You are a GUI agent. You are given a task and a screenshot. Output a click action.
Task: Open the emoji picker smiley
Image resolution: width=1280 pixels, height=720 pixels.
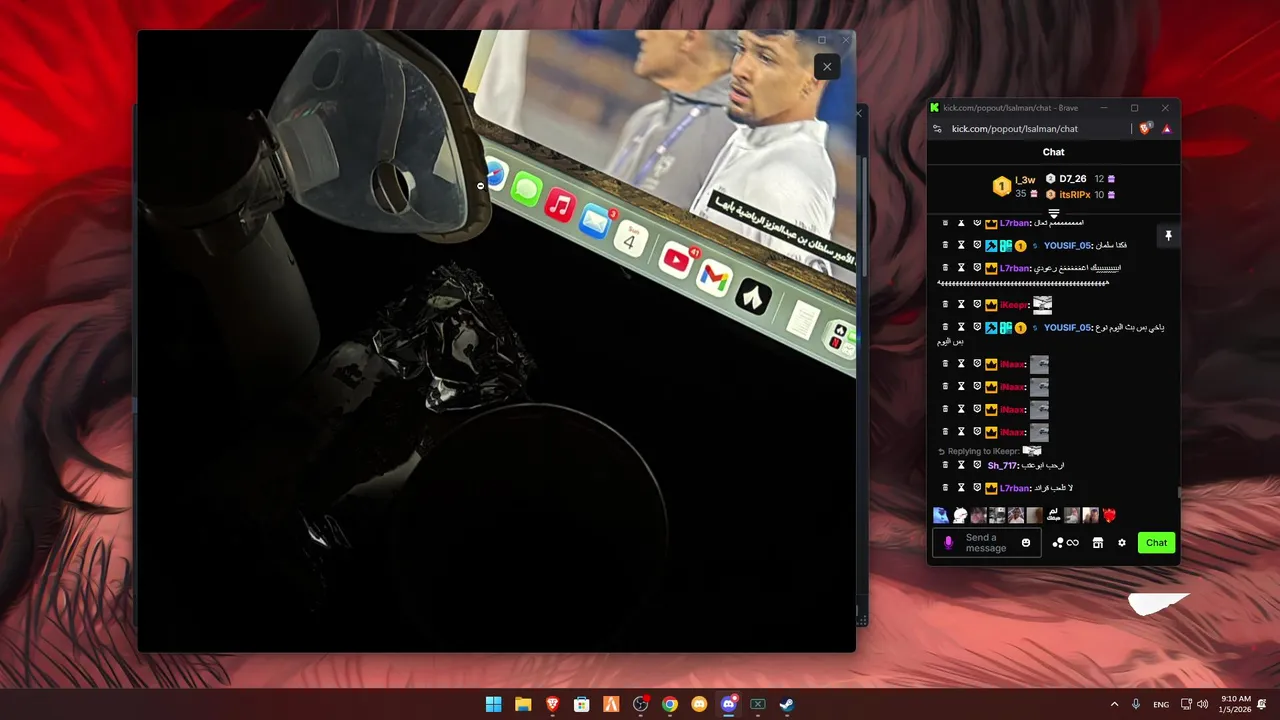pyautogui.click(x=1025, y=543)
